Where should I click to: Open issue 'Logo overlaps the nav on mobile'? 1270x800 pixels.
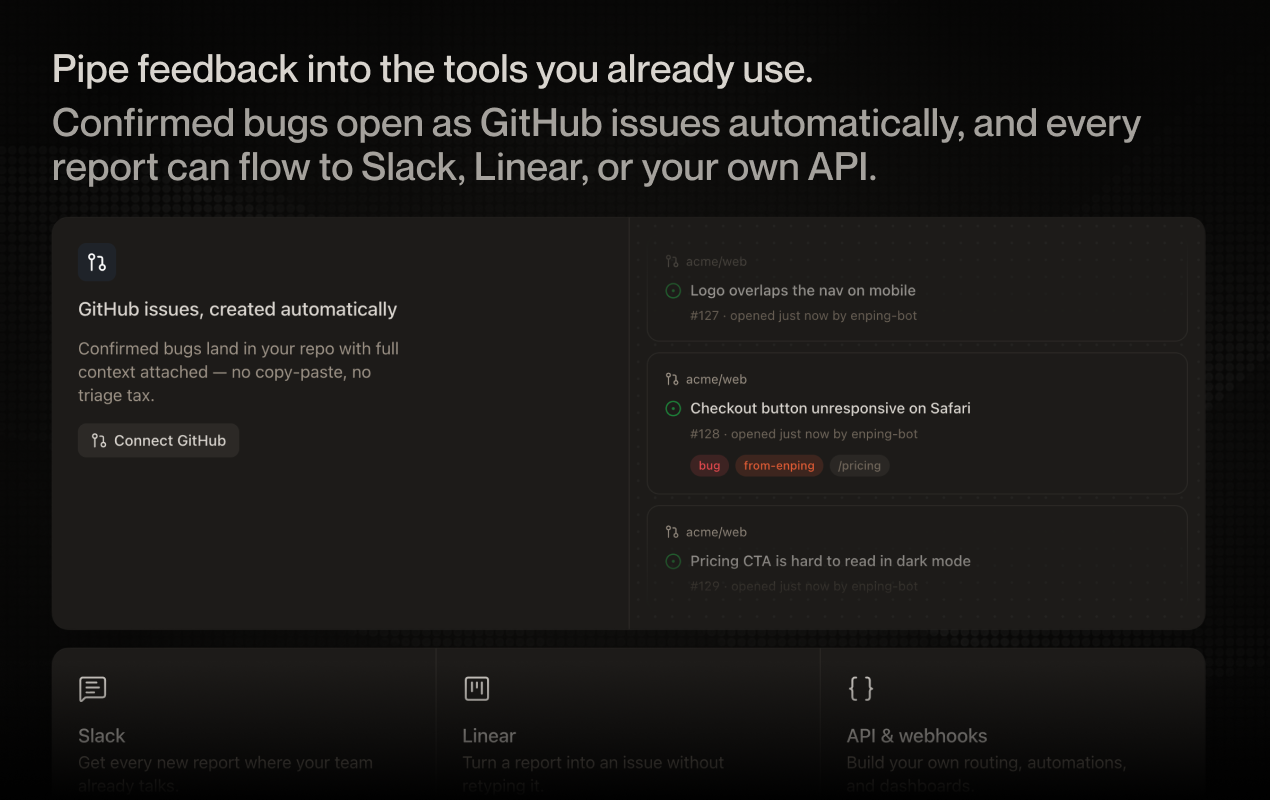pyautogui.click(x=803, y=291)
